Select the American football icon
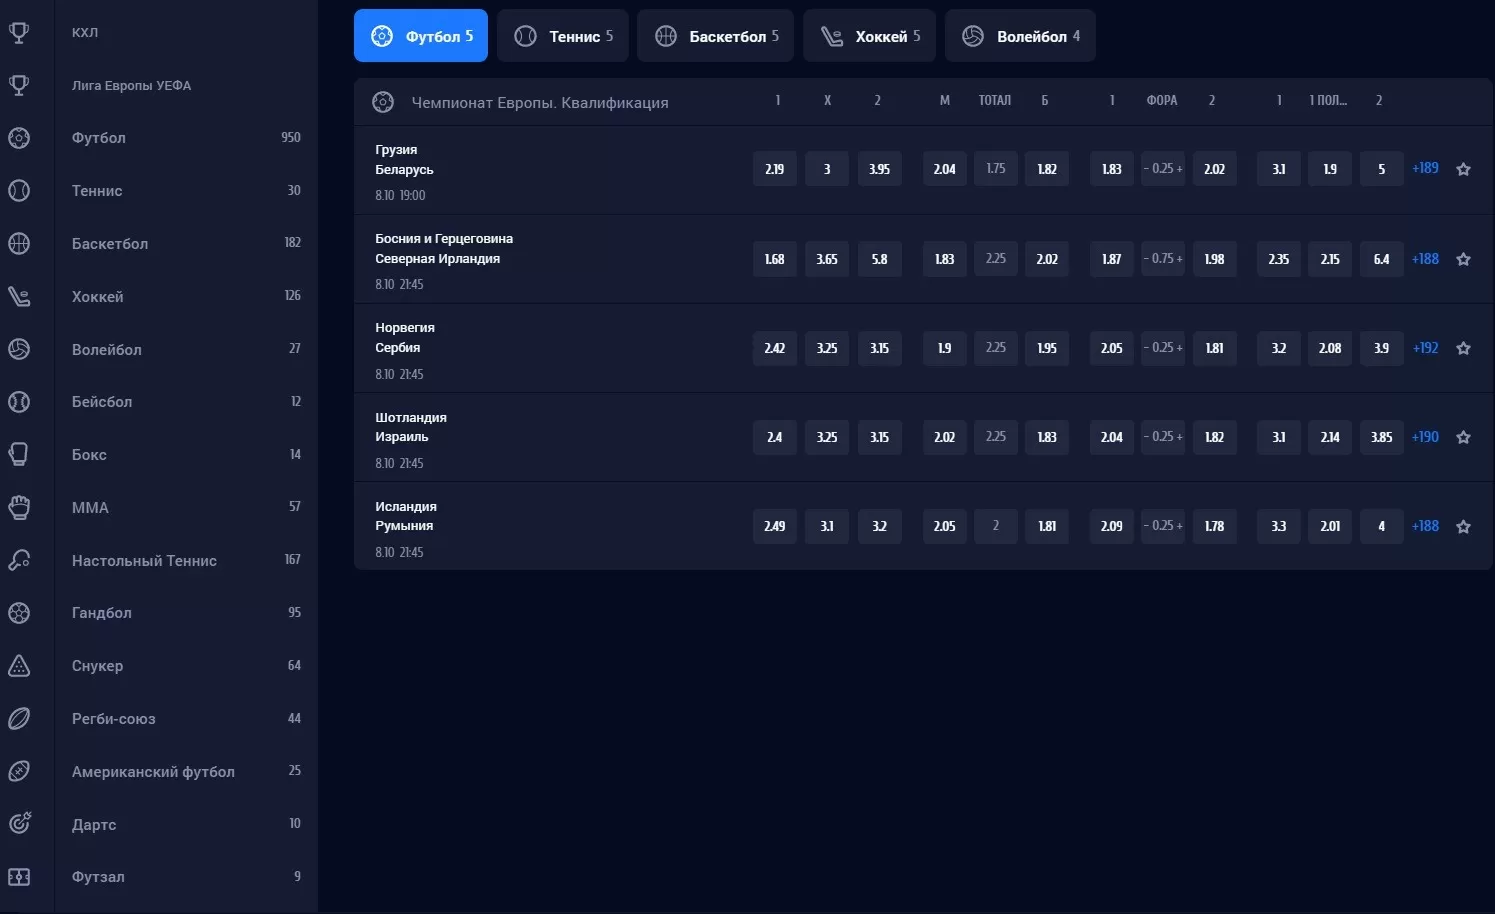The width and height of the screenshot is (1495, 914). 19,771
